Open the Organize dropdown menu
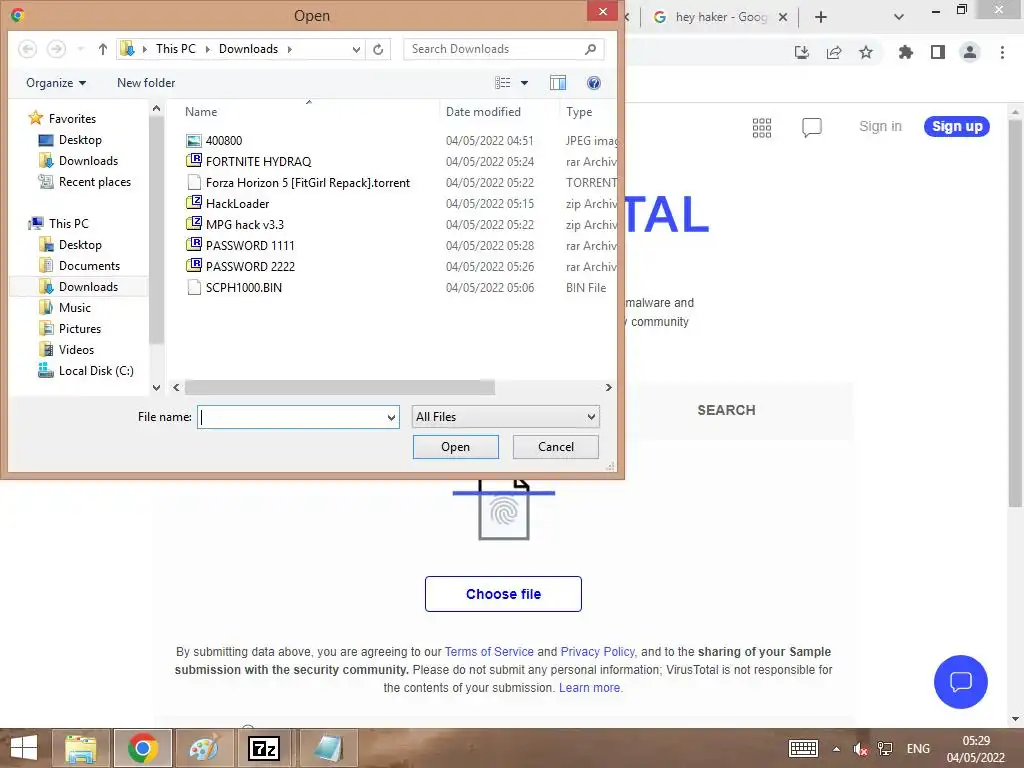 (56, 83)
